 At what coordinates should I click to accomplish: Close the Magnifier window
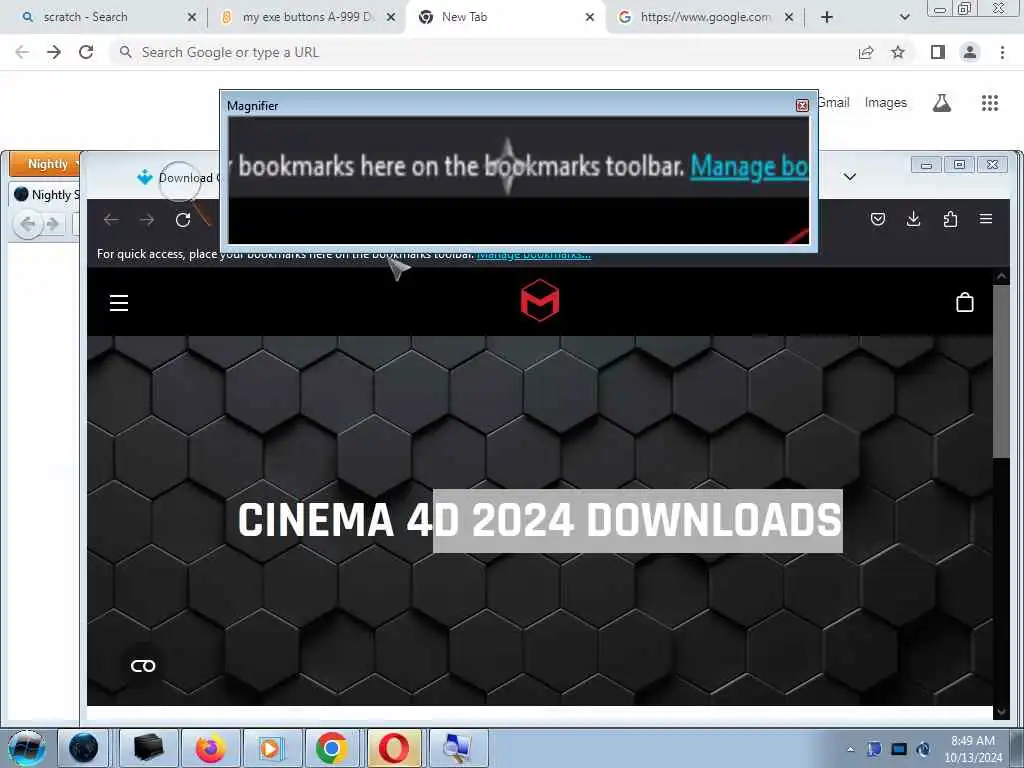(x=803, y=106)
